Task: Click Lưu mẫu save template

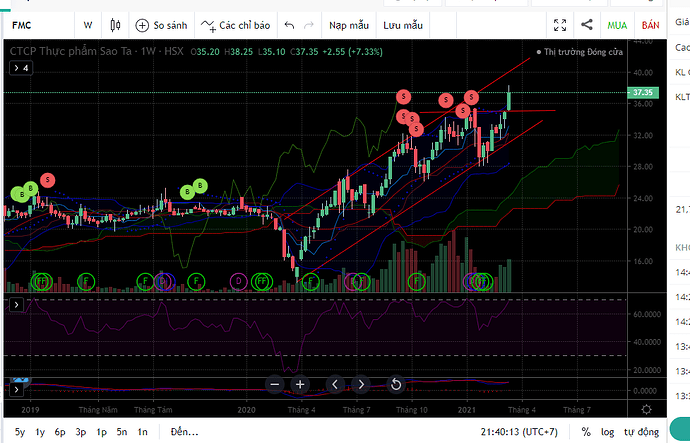Action: [x=403, y=25]
